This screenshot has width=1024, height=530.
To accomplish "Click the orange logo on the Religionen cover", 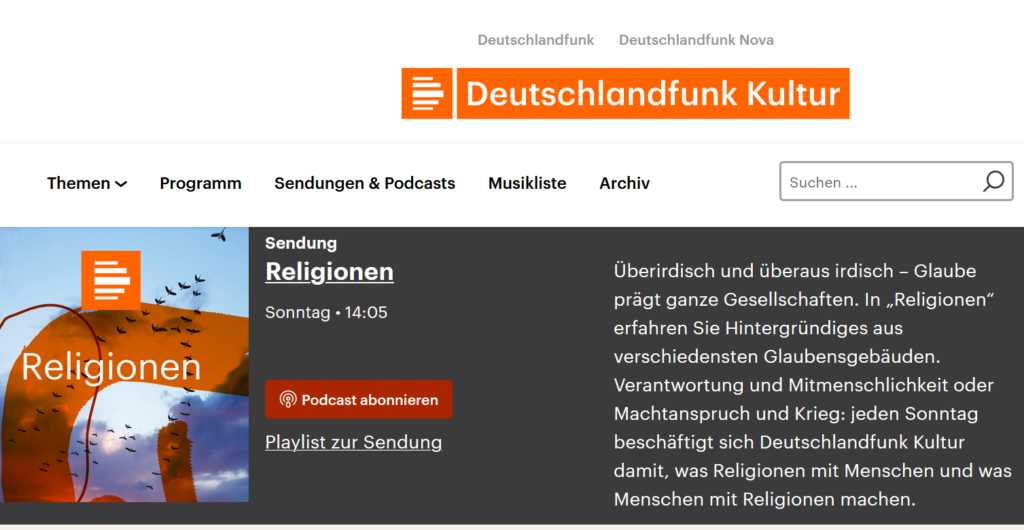I will [x=110, y=281].
